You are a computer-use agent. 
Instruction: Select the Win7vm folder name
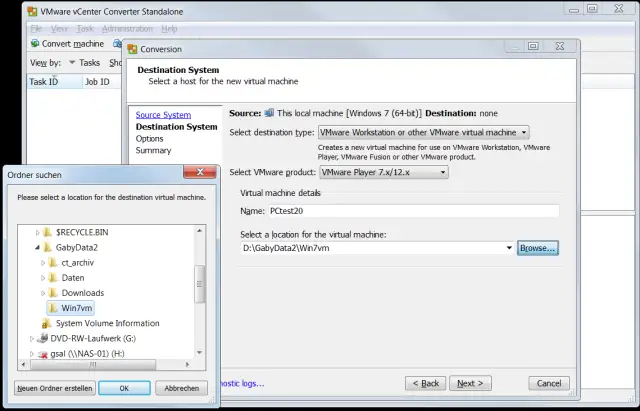[x=77, y=308]
